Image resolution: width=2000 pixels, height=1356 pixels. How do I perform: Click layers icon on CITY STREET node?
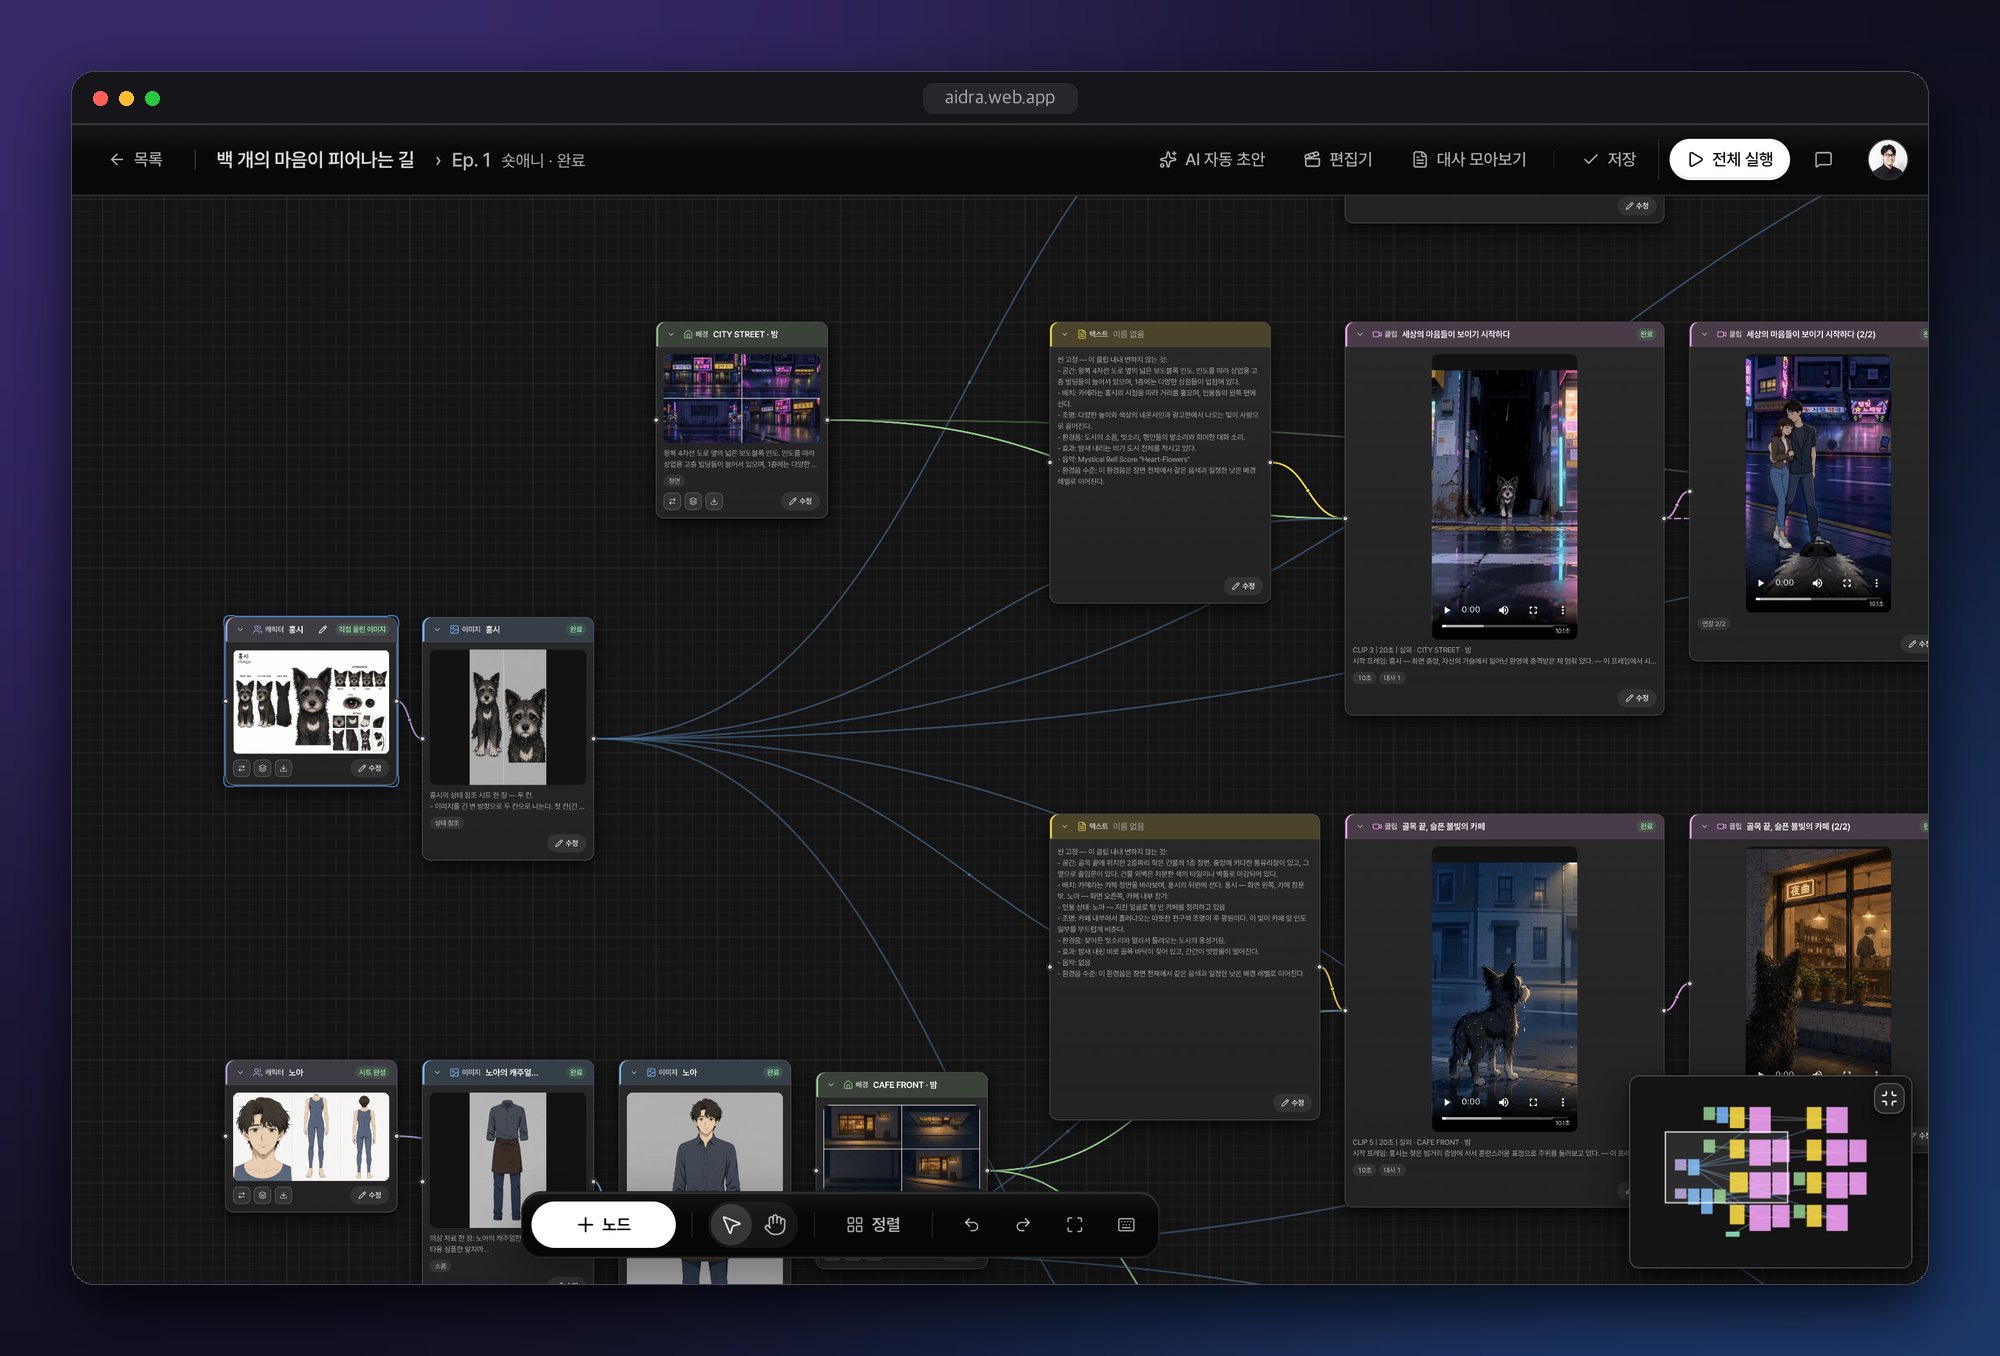click(693, 501)
